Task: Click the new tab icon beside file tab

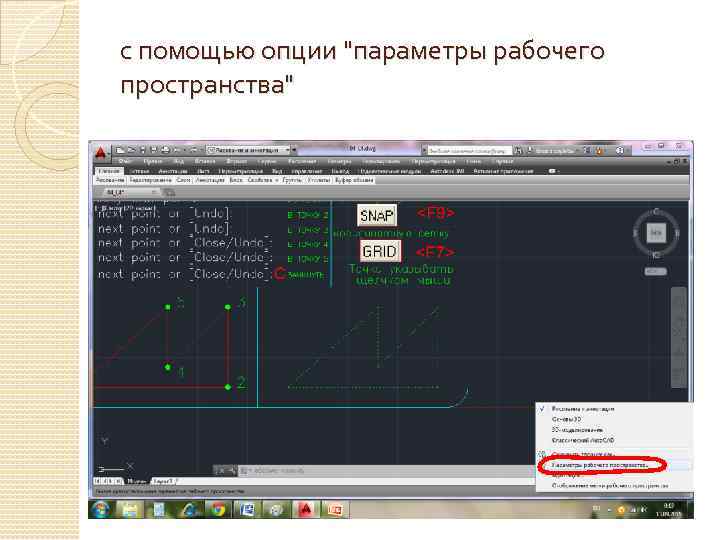Action: [169, 192]
